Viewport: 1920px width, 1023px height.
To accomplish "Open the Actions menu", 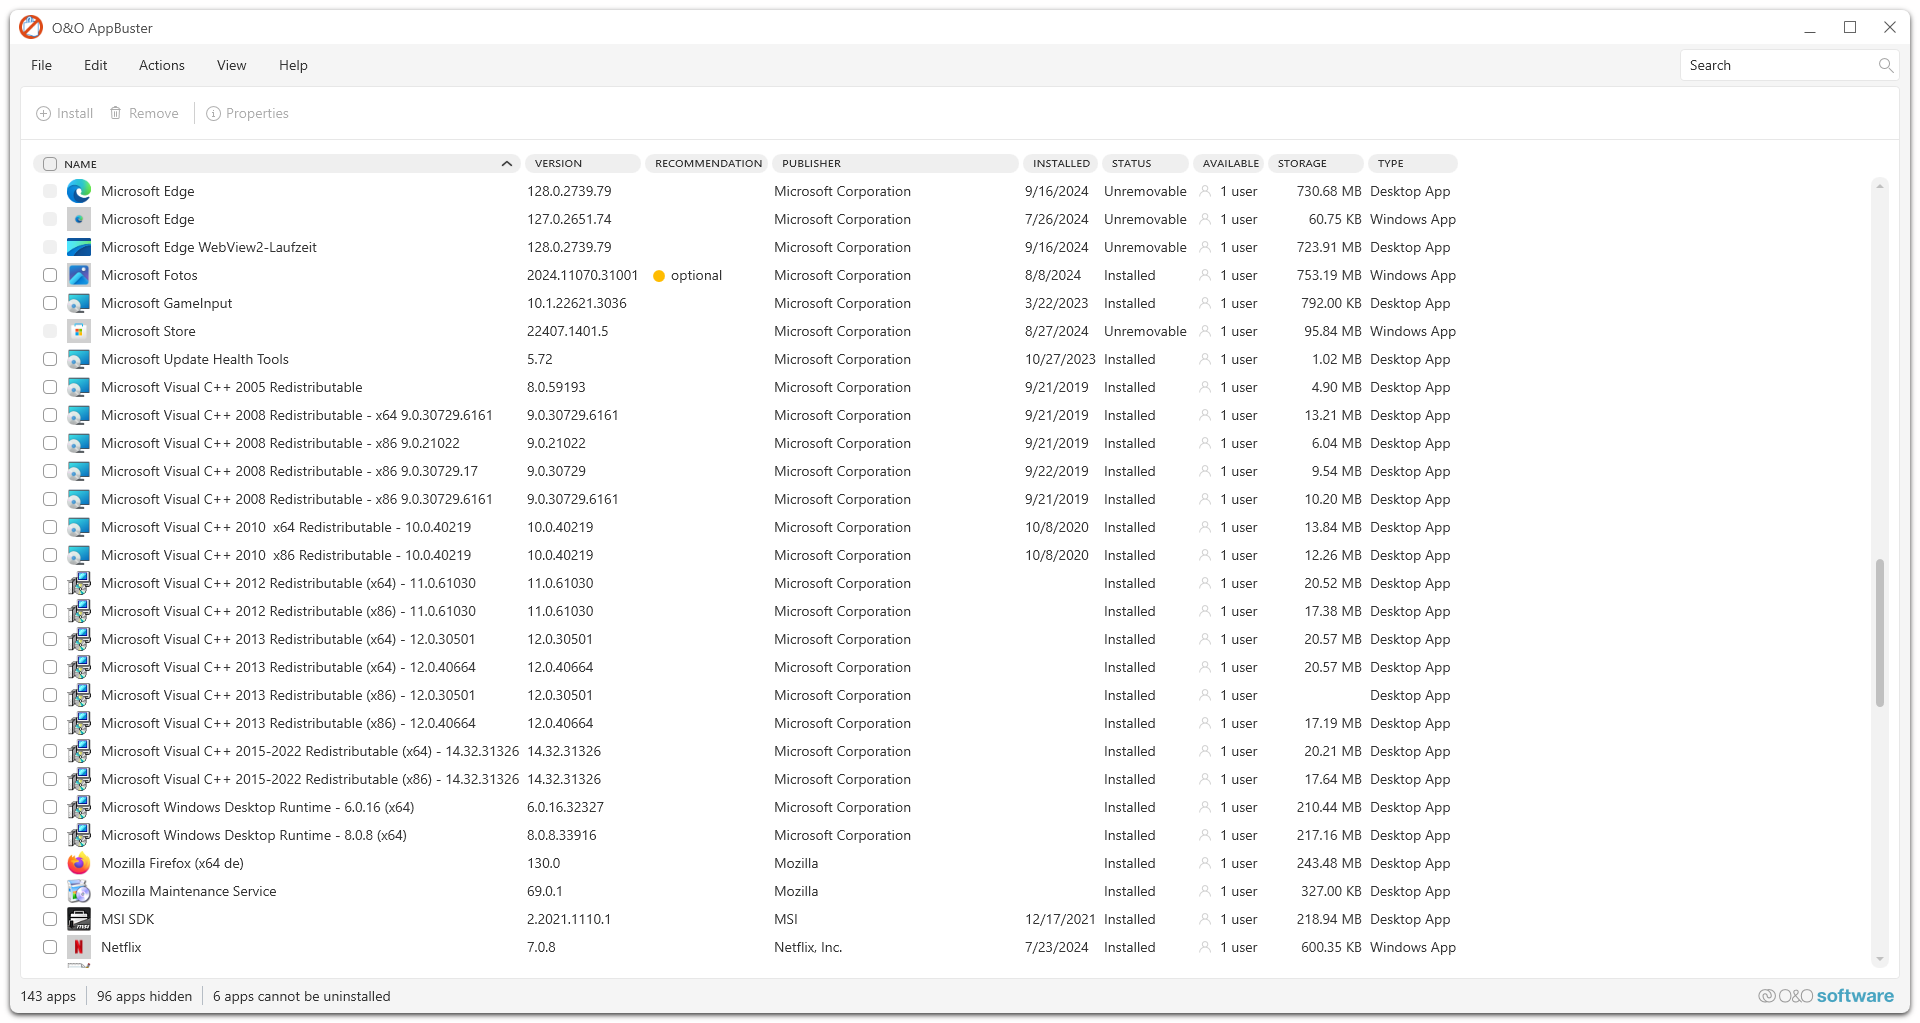I will click(x=162, y=65).
